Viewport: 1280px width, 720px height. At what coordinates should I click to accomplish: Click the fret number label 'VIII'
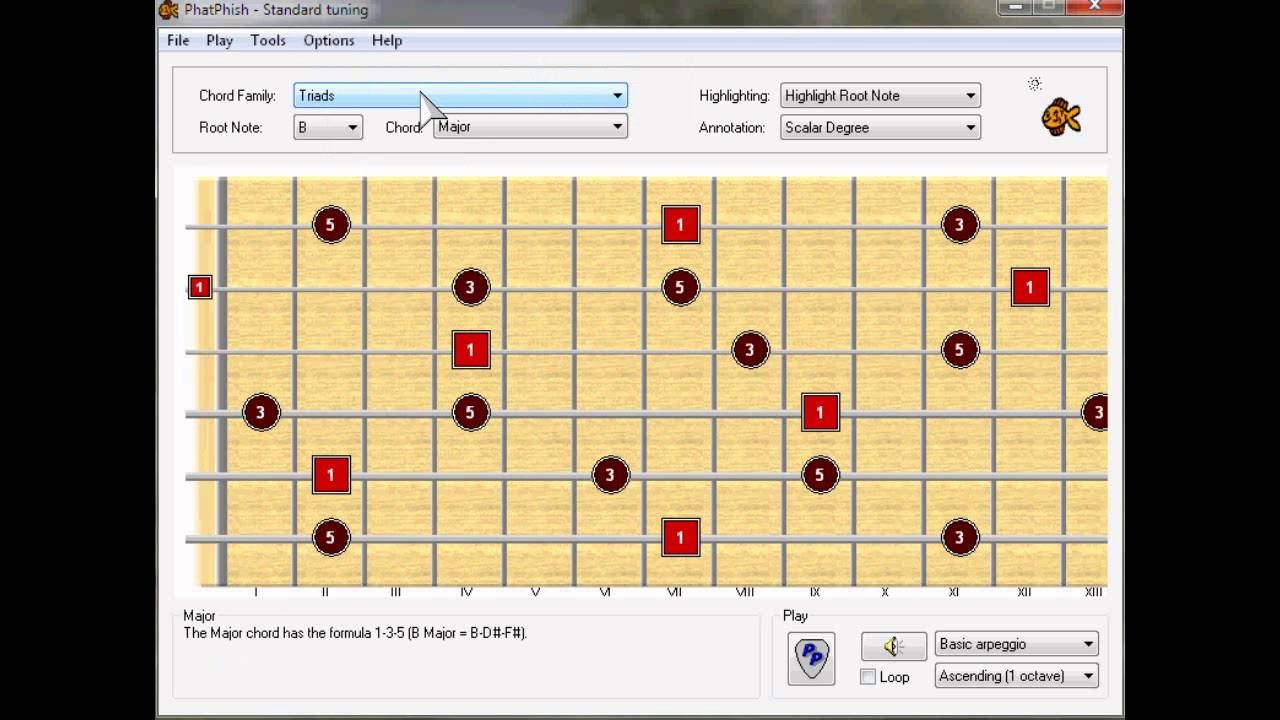(745, 592)
